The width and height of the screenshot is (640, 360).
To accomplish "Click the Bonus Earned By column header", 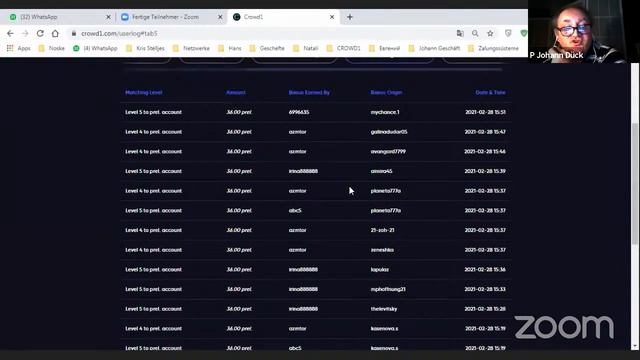I will pyautogui.click(x=309, y=93).
